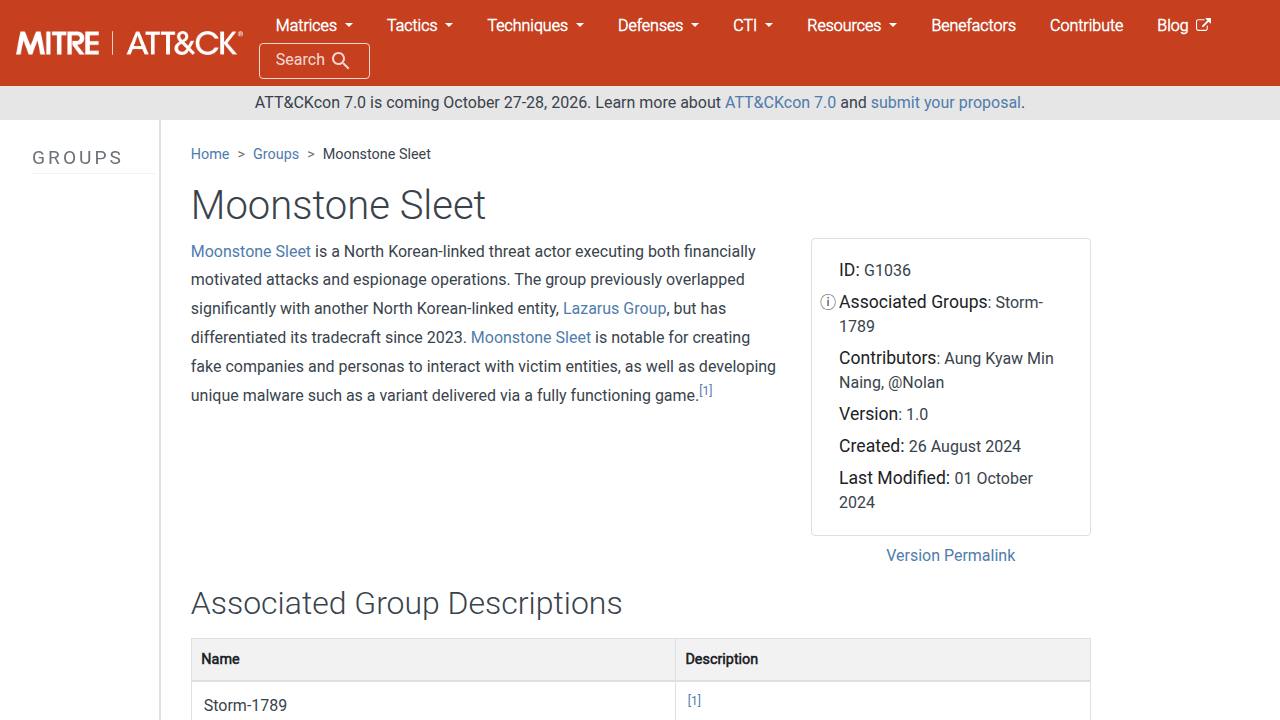
Task: Click the Moonstone Sleet breadcrumb text
Action: click(377, 154)
